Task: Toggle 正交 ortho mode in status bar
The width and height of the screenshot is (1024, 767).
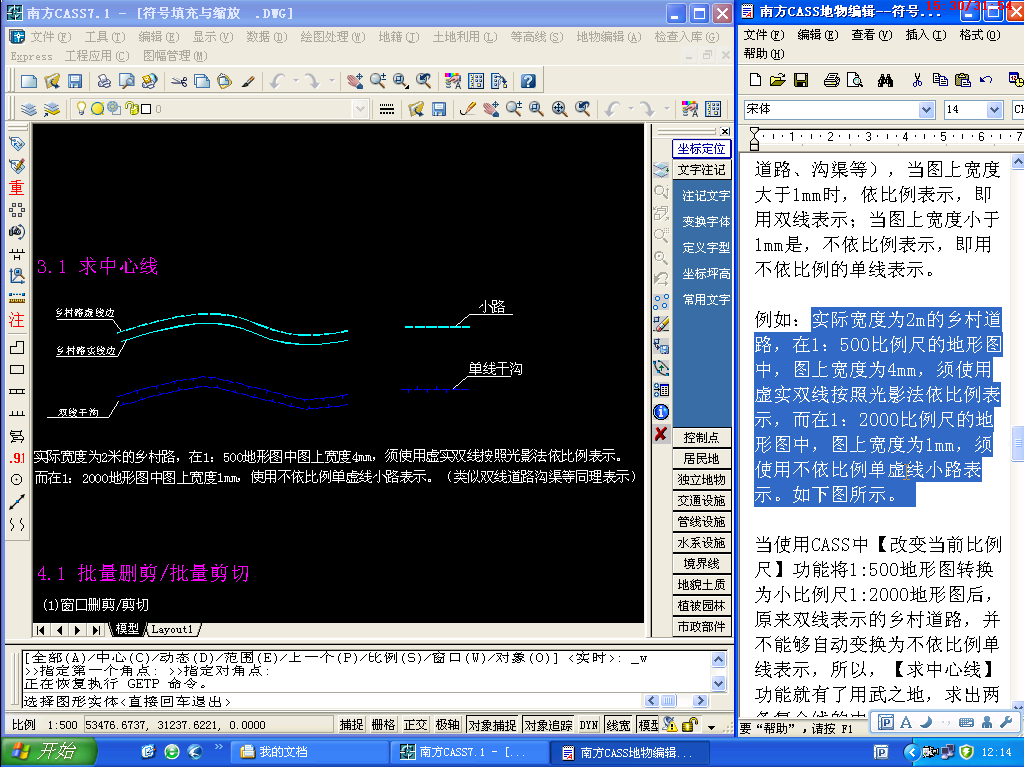Action: tap(415, 725)
